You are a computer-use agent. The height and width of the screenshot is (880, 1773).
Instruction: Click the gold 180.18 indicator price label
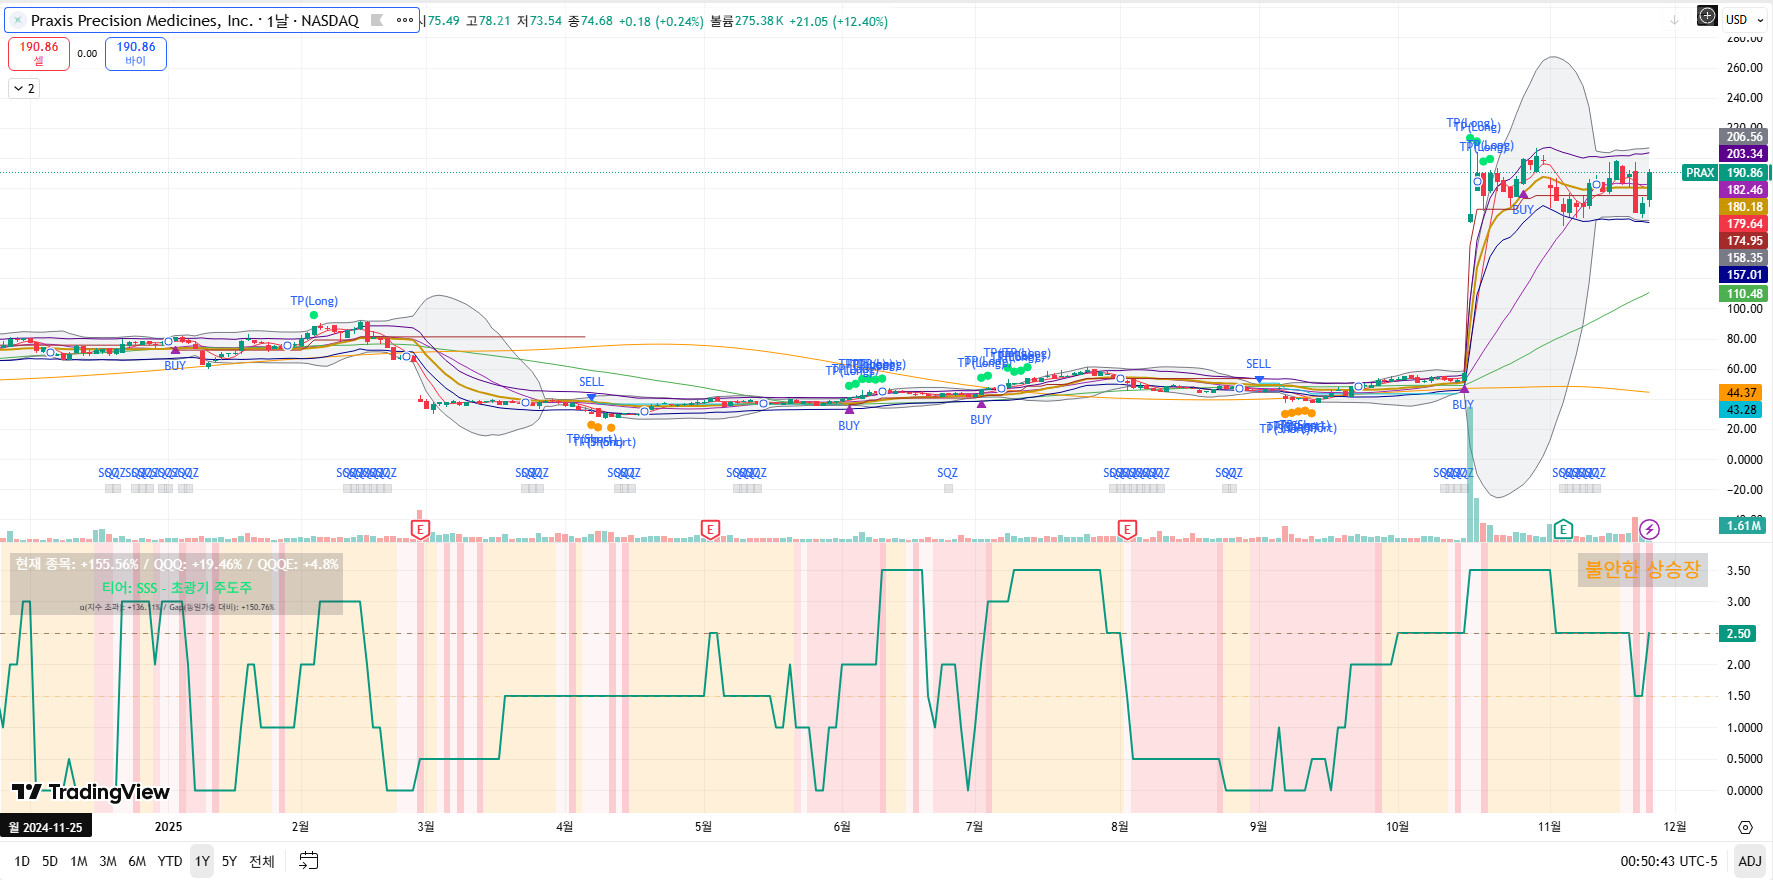pos(1744,207)
